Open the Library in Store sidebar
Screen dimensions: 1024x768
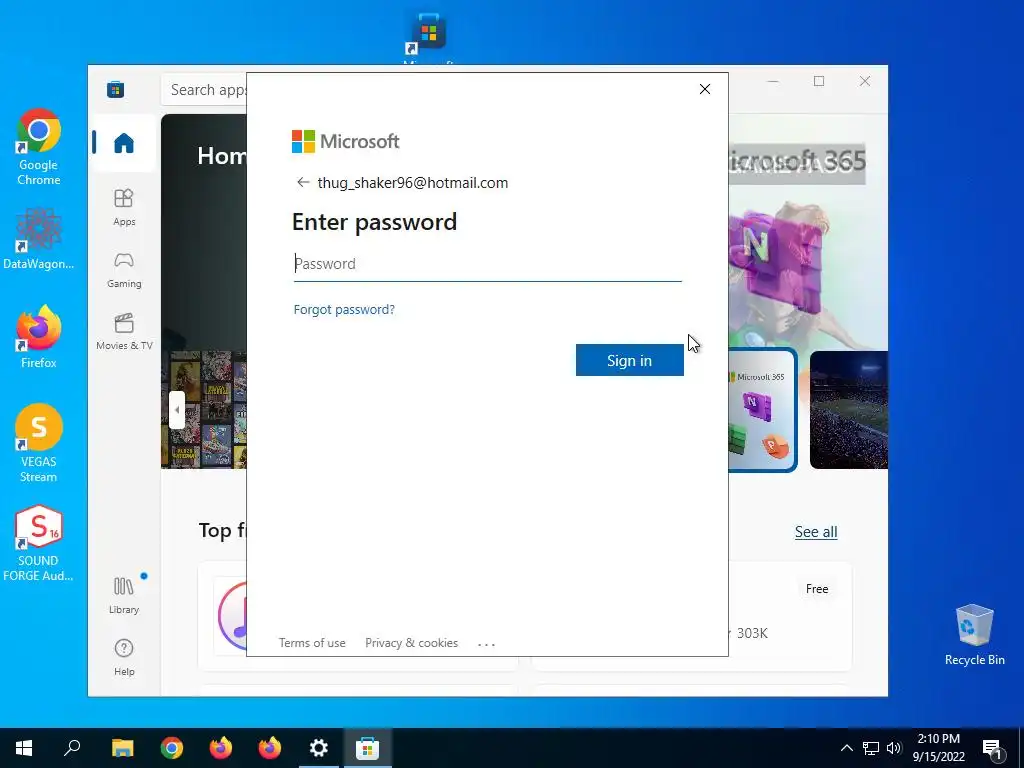pos(124,595)
